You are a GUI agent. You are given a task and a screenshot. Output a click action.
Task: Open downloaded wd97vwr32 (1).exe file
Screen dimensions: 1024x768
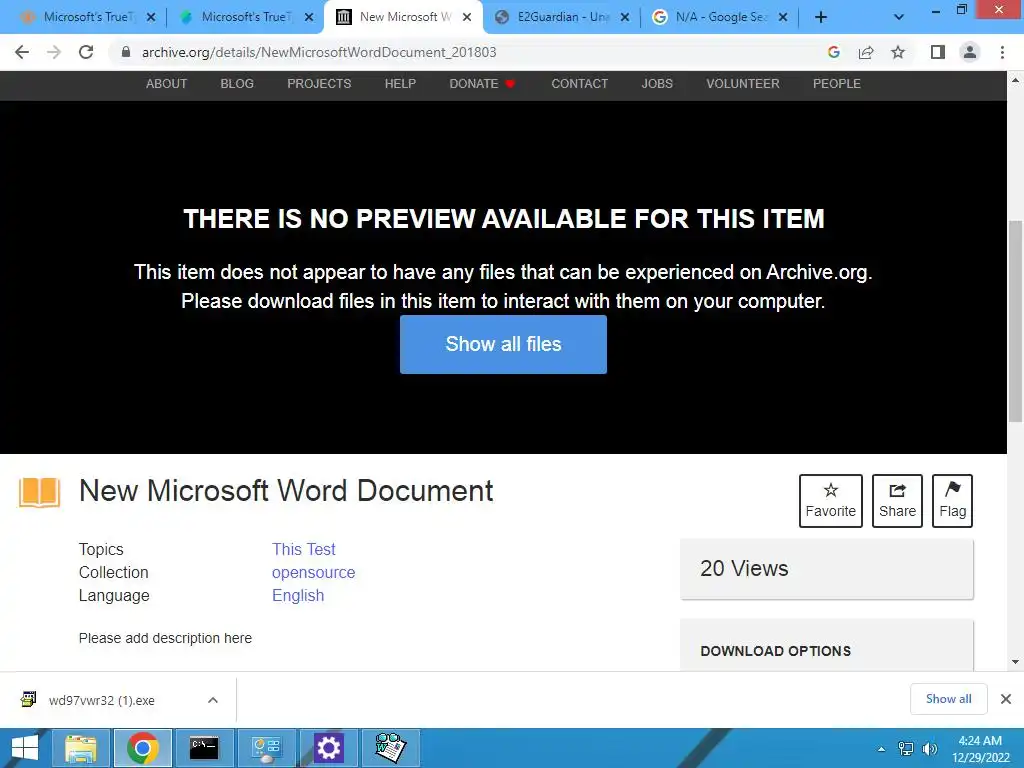(102, 700)
